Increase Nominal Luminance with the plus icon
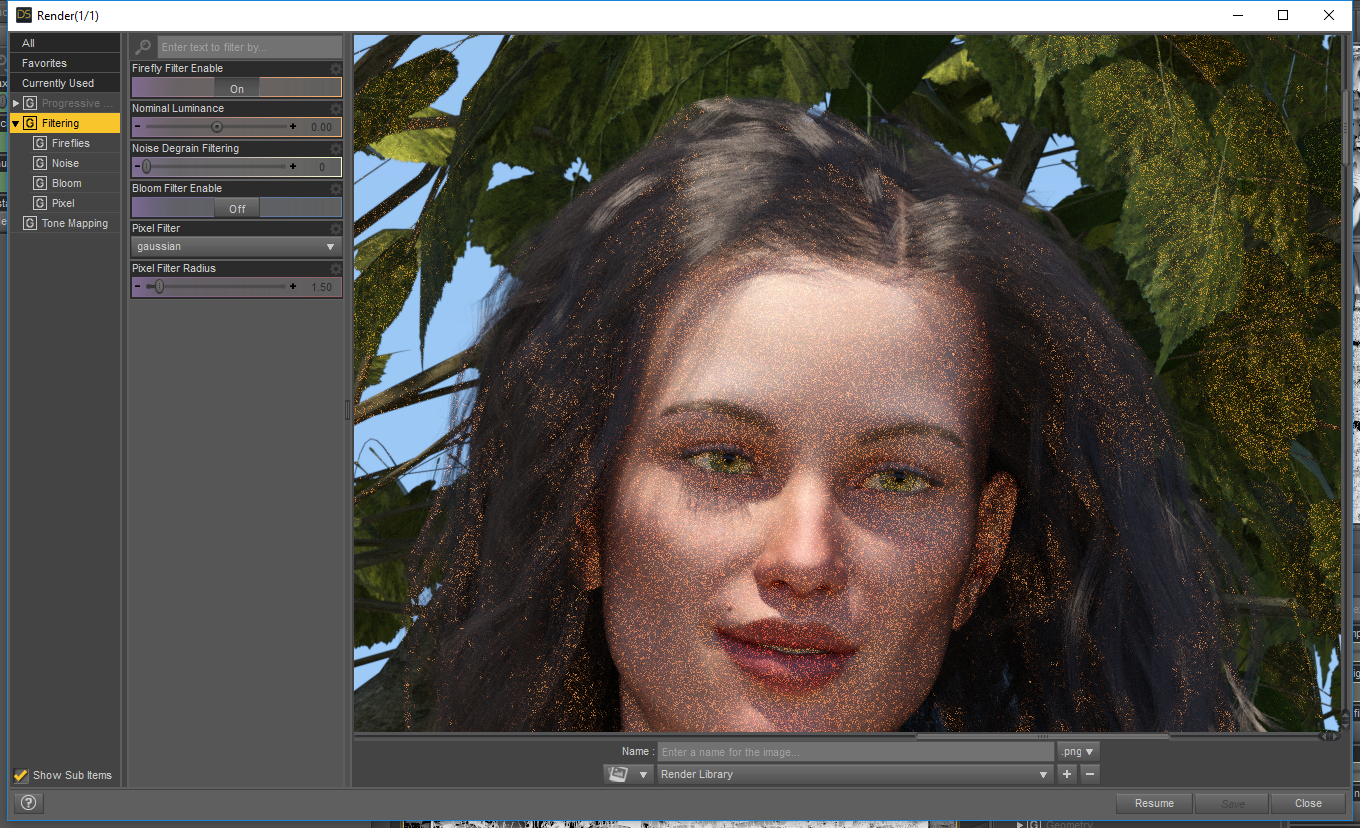 pyautogui.click(x=293, y=127)
